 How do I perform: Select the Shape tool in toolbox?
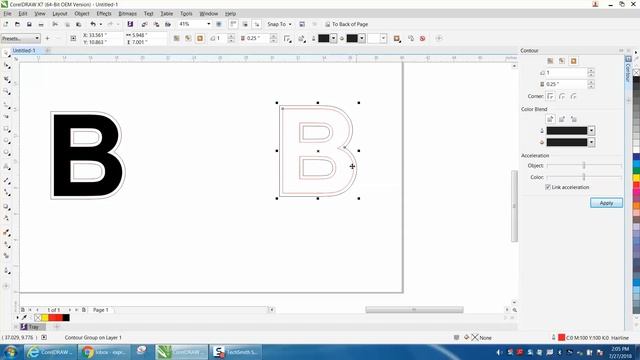[x=7, y=66]
